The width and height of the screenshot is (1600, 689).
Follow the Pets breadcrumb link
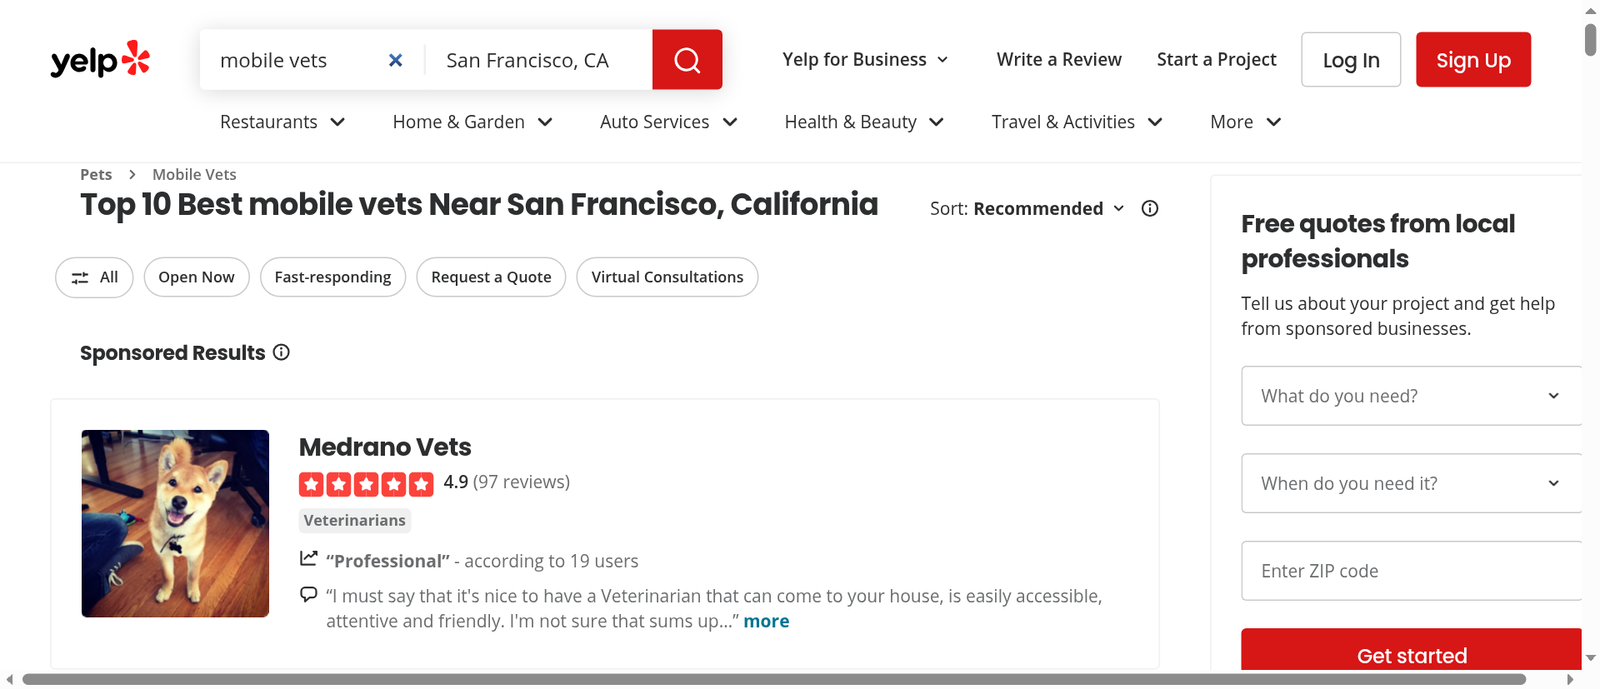click(96, 174)
